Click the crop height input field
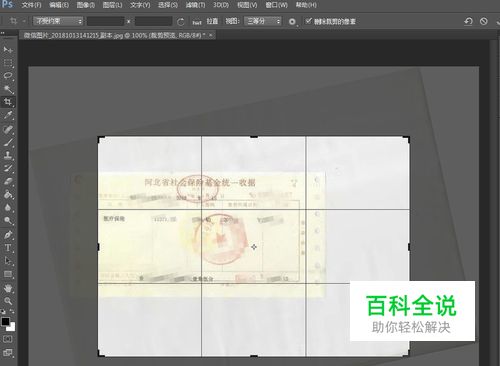Viewport: 500px width, 366px height. 153,22
